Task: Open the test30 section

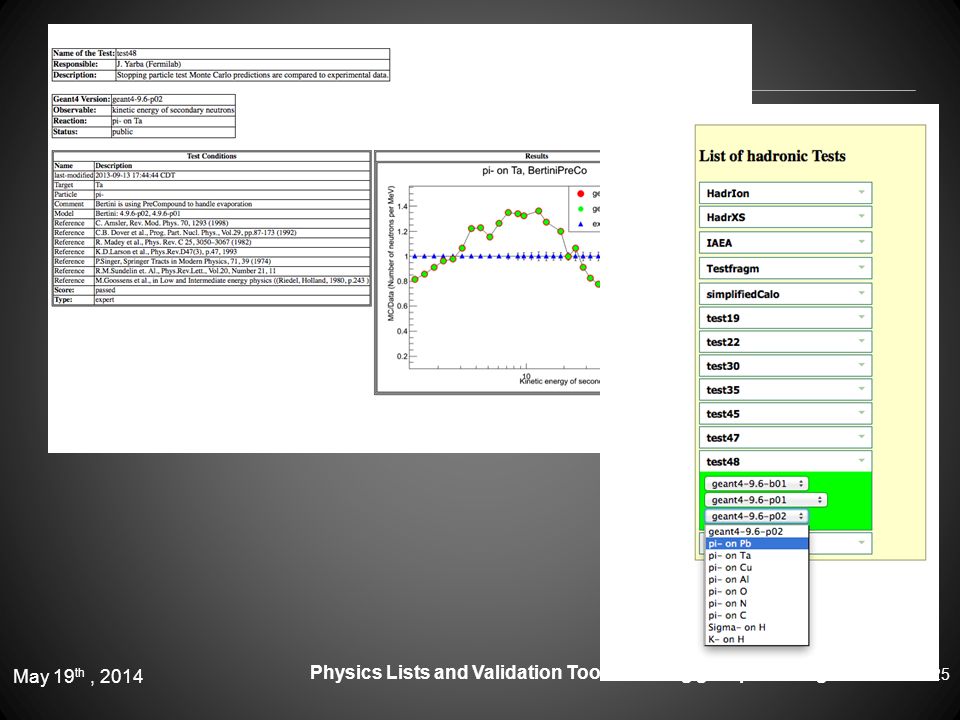Action: (x=785, y=366)
